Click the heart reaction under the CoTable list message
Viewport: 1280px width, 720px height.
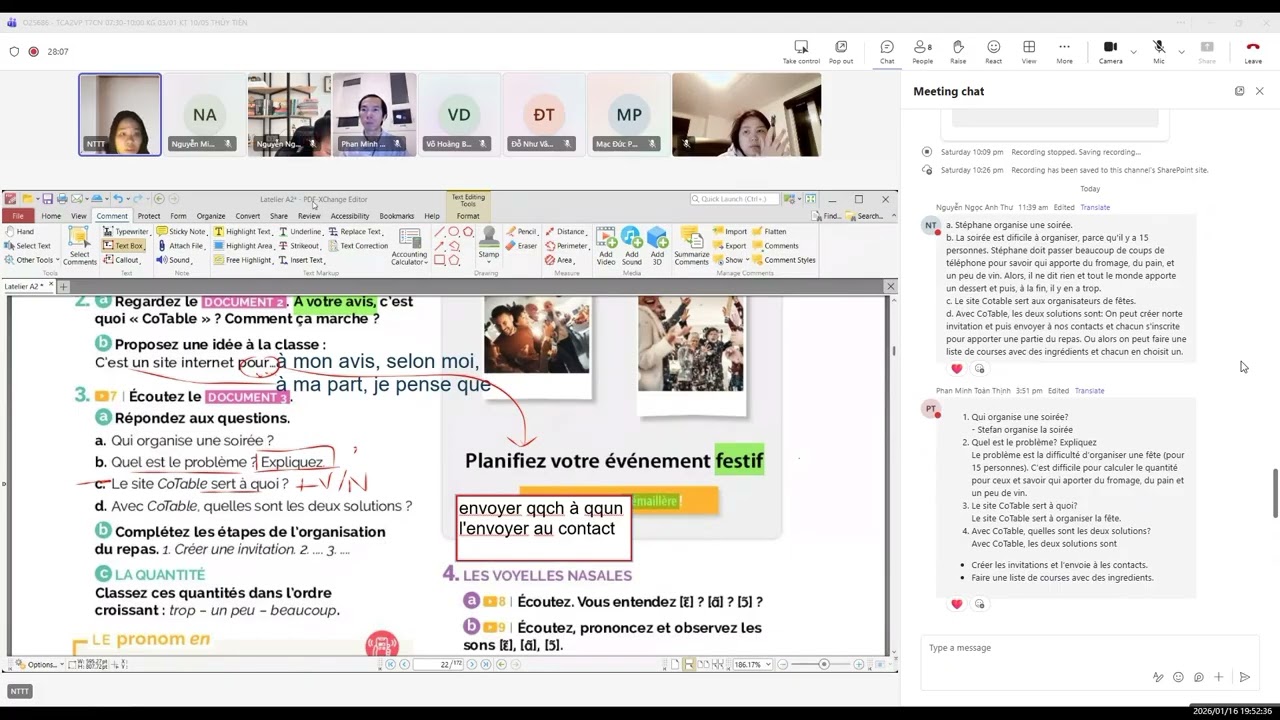click(956, 604)
